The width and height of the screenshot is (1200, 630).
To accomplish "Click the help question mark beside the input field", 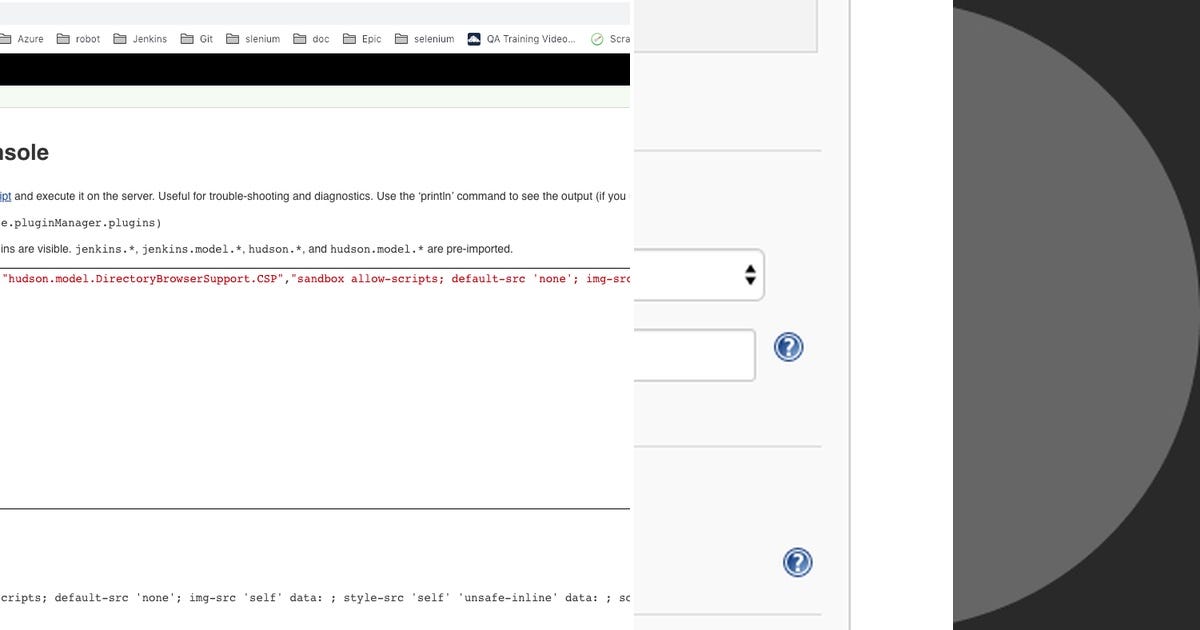I will click(x=788, y=347).
